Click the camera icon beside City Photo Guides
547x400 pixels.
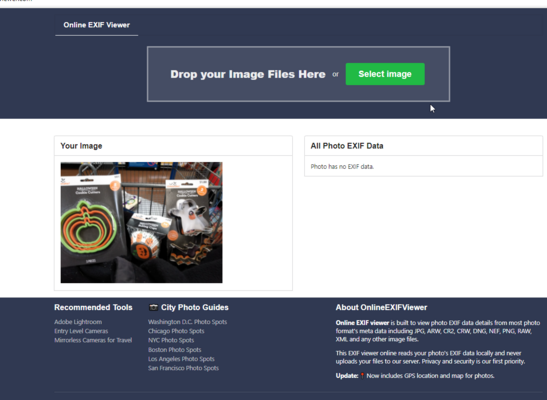[153, 307]
